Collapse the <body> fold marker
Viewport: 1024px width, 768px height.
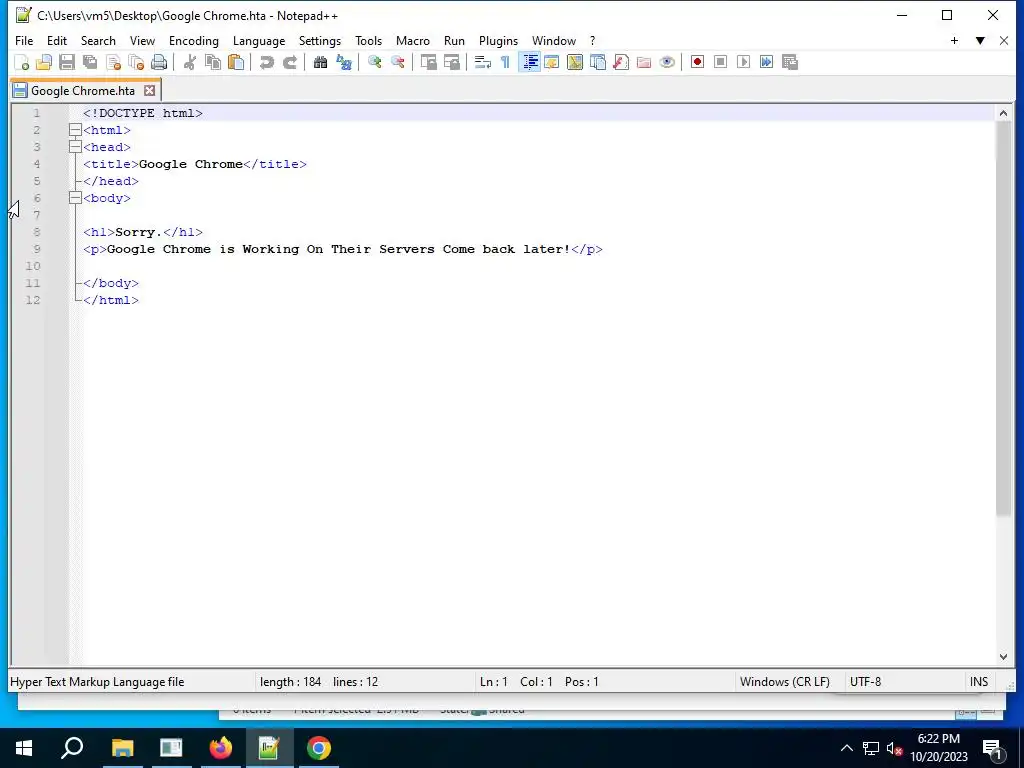point(75,198)
